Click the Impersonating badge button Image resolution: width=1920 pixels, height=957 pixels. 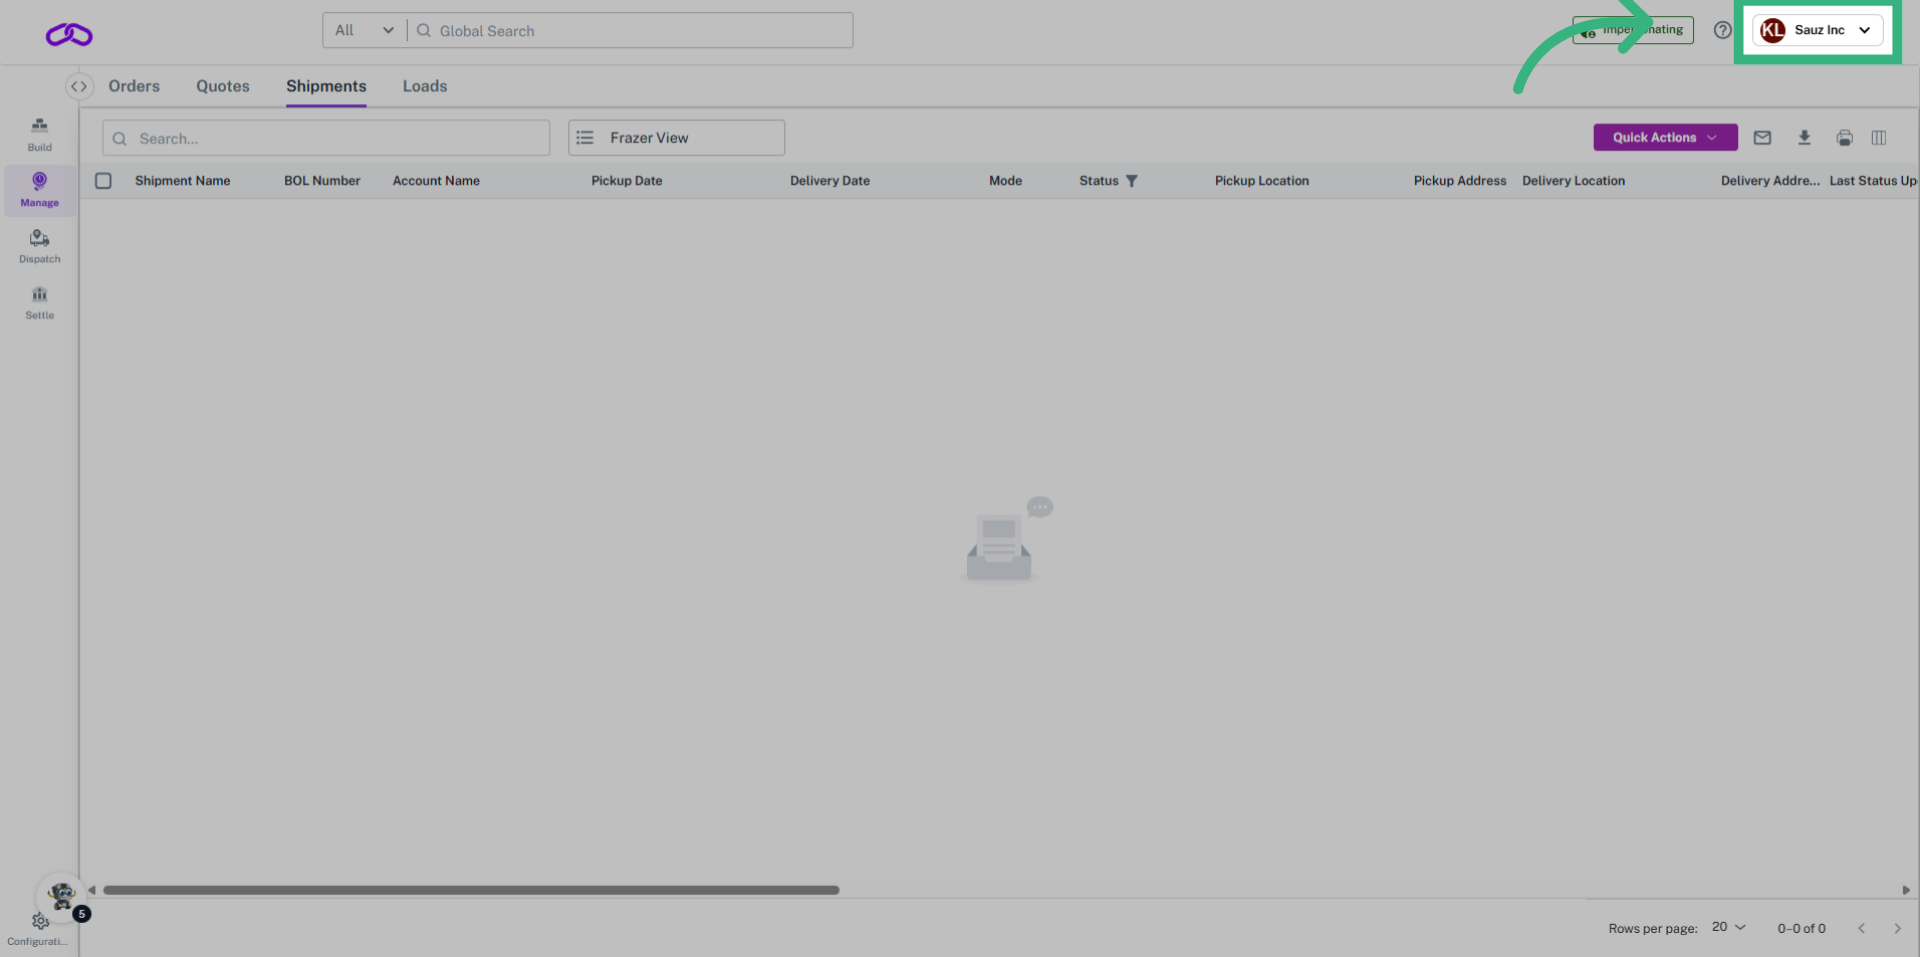coord(1633,30)
